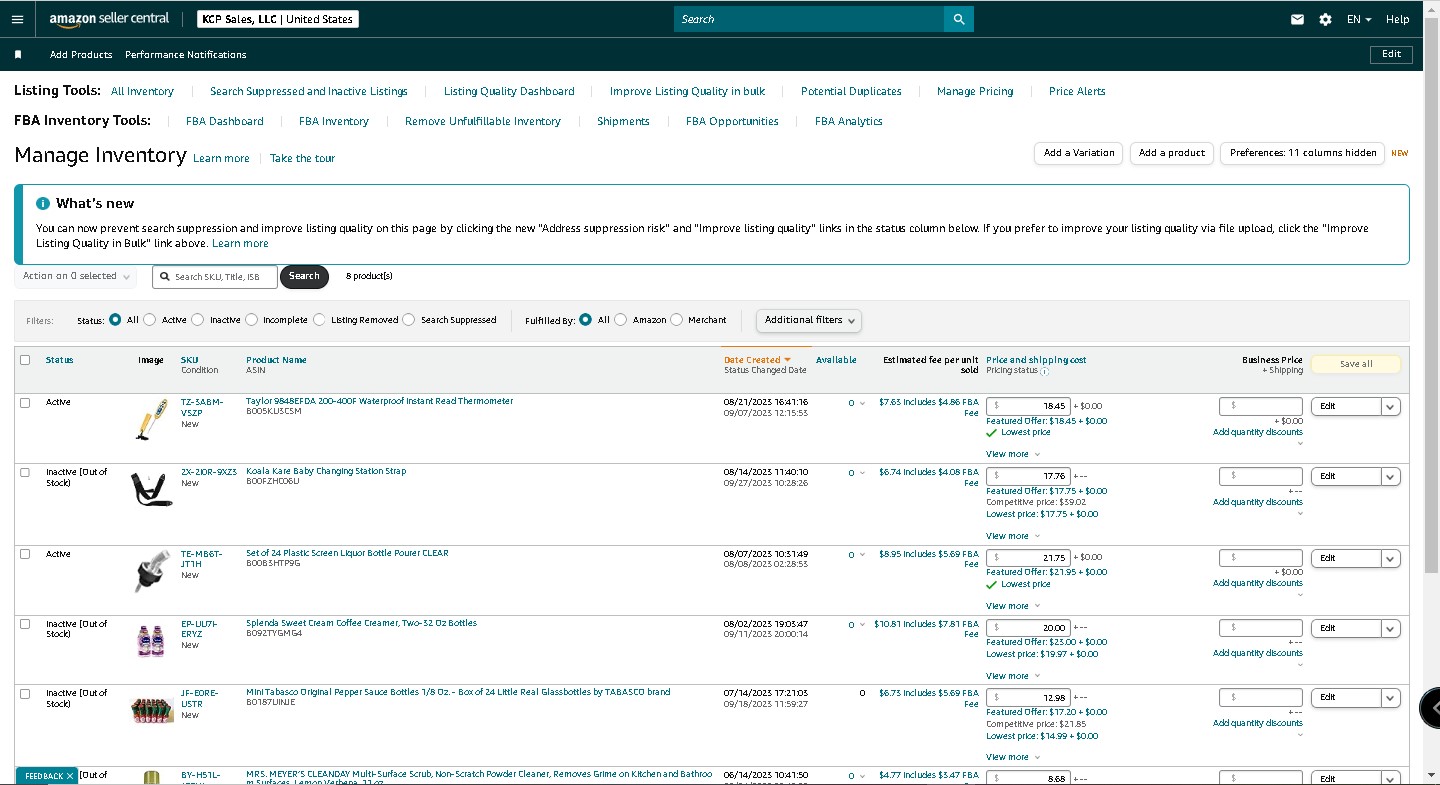Screen dimensions: 1440x785
Task: Open the Listing Quality Dashboard
Action: point(509,91)
